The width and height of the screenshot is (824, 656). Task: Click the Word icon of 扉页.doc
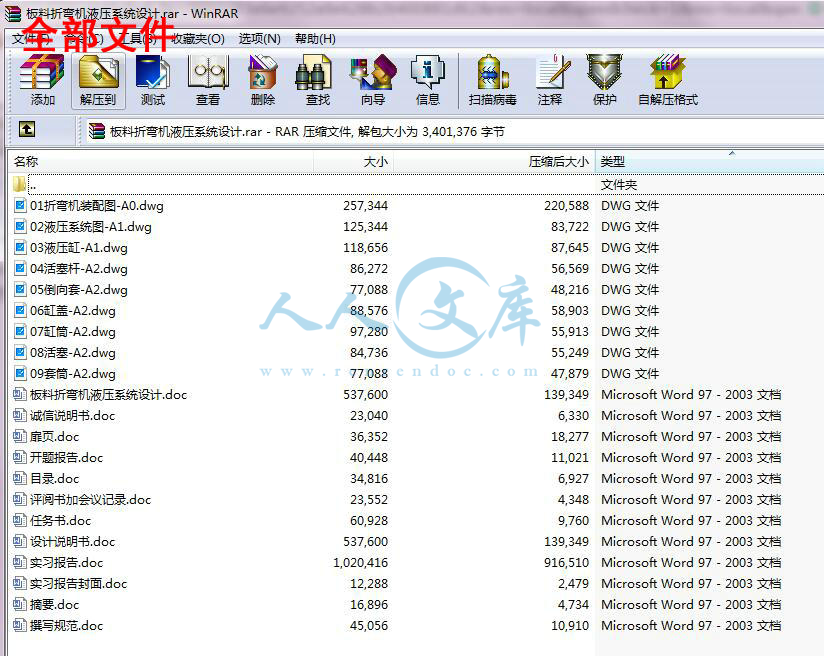coord(20,436)
